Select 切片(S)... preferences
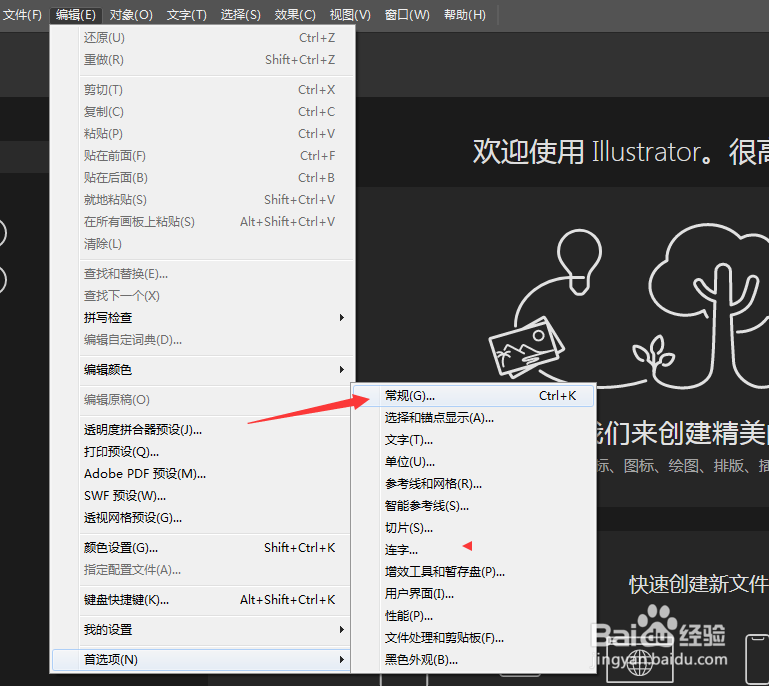The width and height of the screenshot is (769, 686). coord(474,528)
